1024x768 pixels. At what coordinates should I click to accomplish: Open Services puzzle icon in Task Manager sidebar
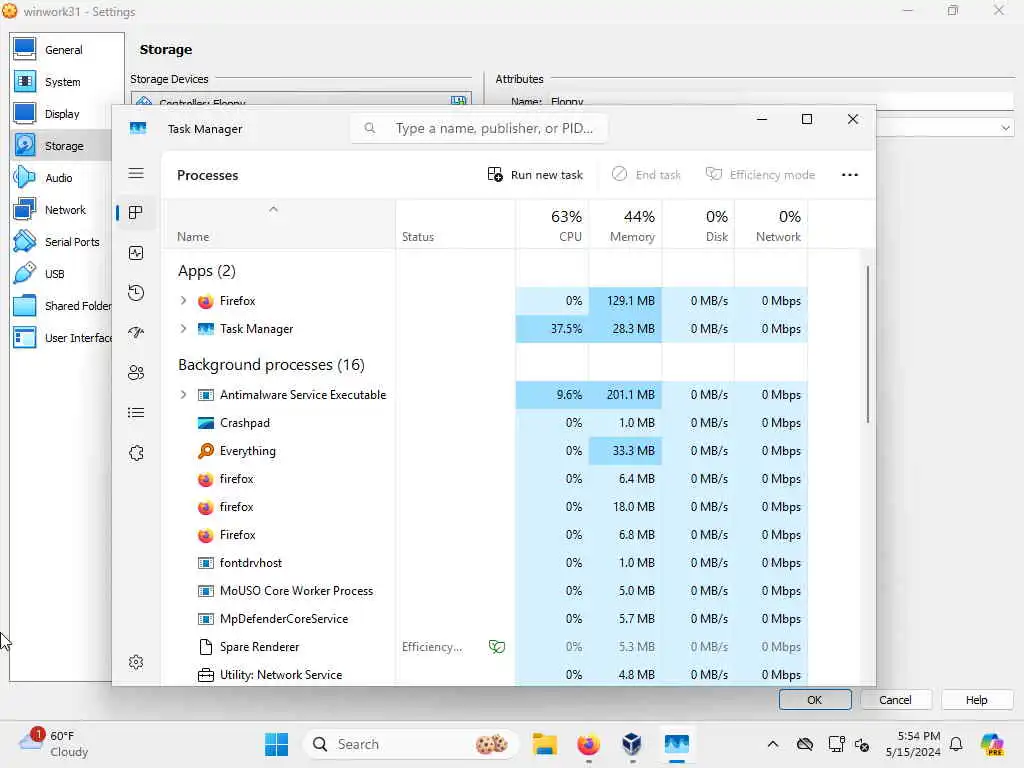click(136, 453)
